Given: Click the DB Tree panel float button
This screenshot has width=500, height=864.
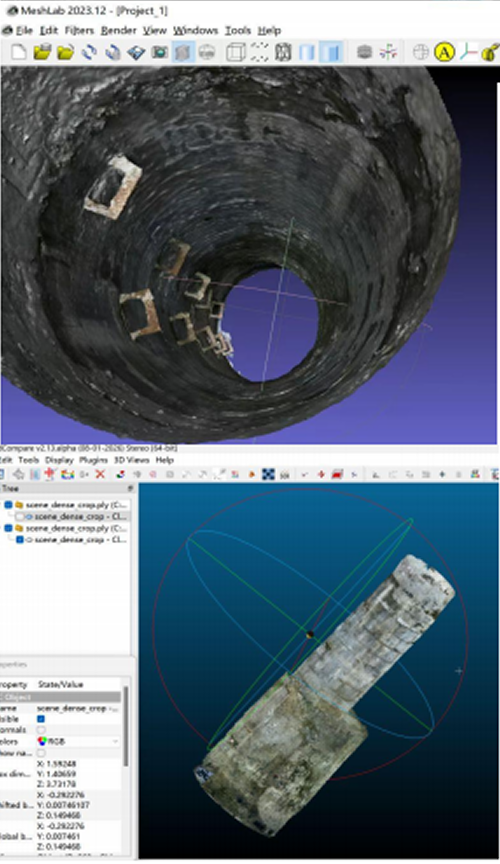Looking at the screenshot, I should tap(131, 489).
